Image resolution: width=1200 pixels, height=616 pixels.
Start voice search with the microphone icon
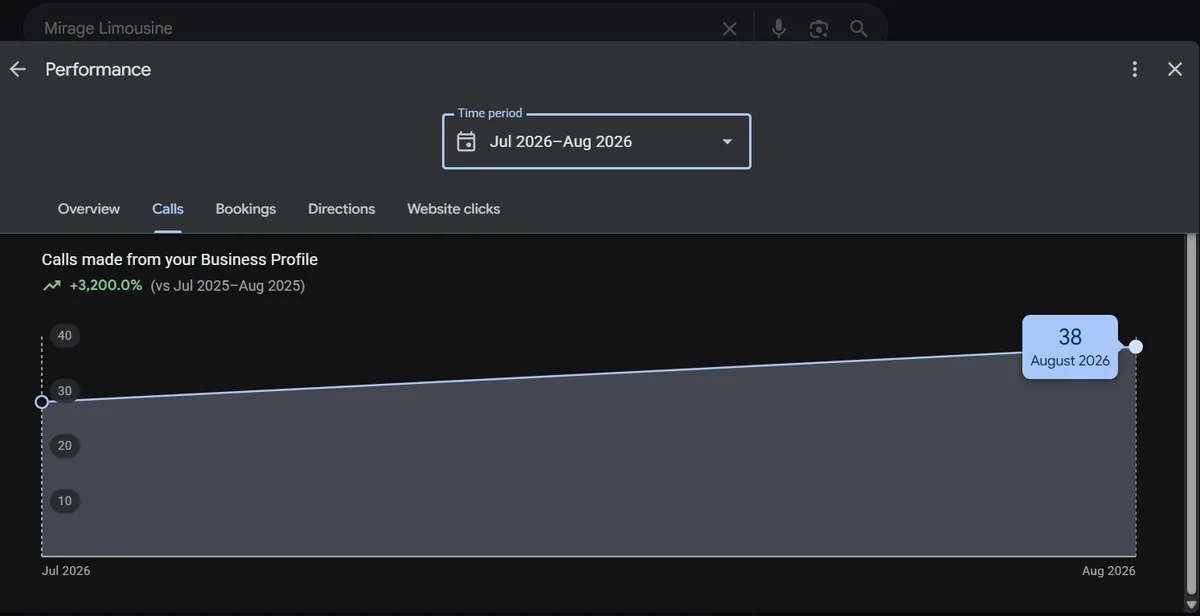coord(778,29)
